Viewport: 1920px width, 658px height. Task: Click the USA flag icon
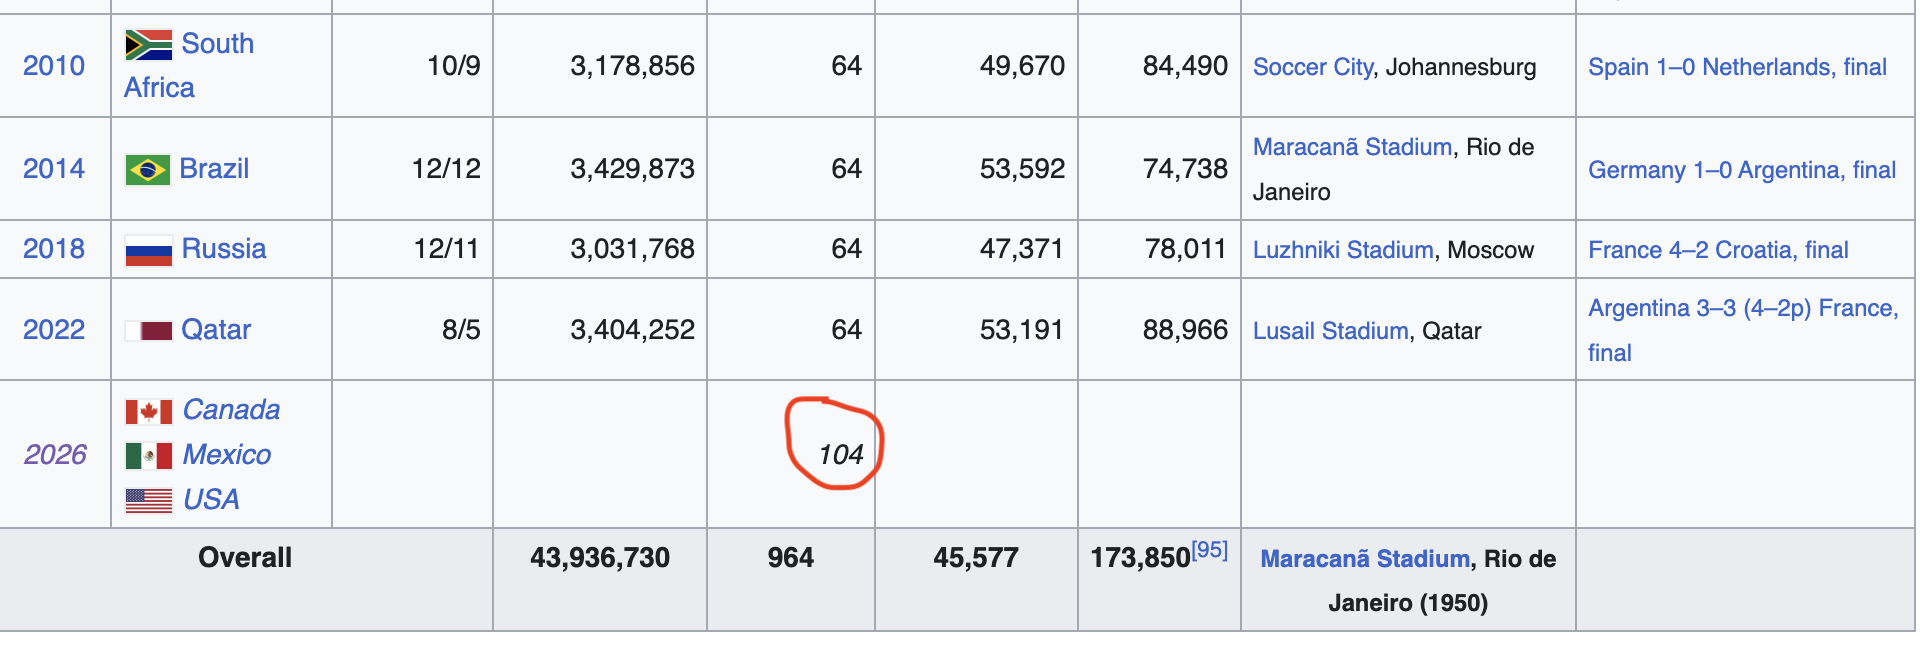pos(148,501)
